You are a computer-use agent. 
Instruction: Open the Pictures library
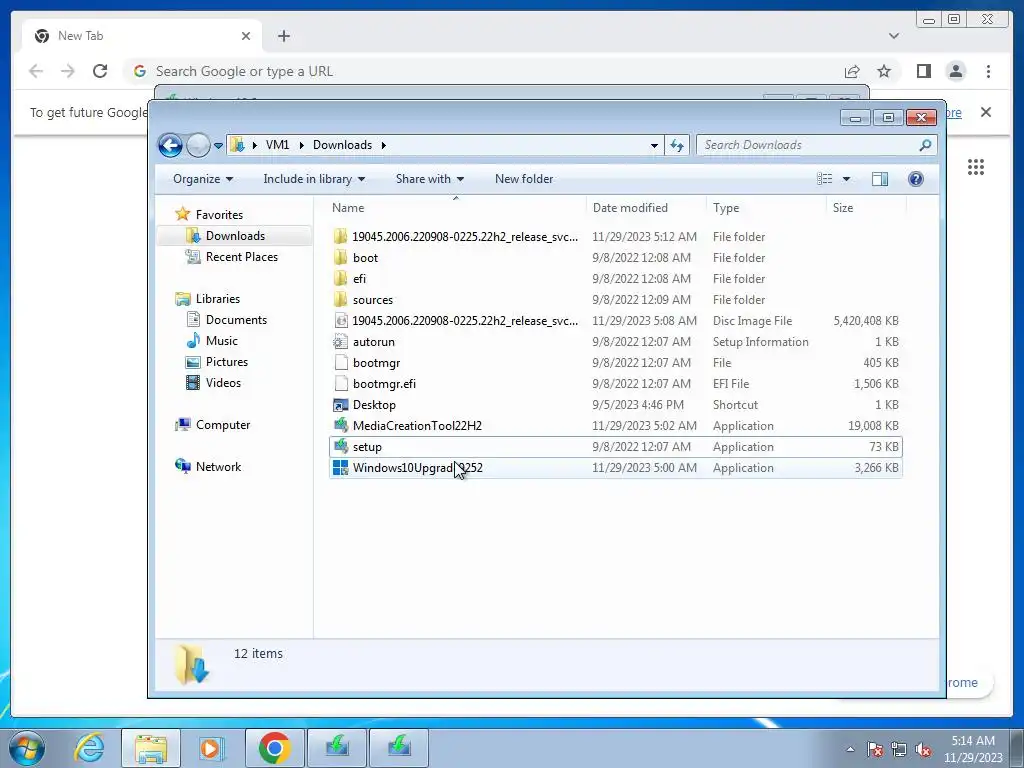point(227,361)
